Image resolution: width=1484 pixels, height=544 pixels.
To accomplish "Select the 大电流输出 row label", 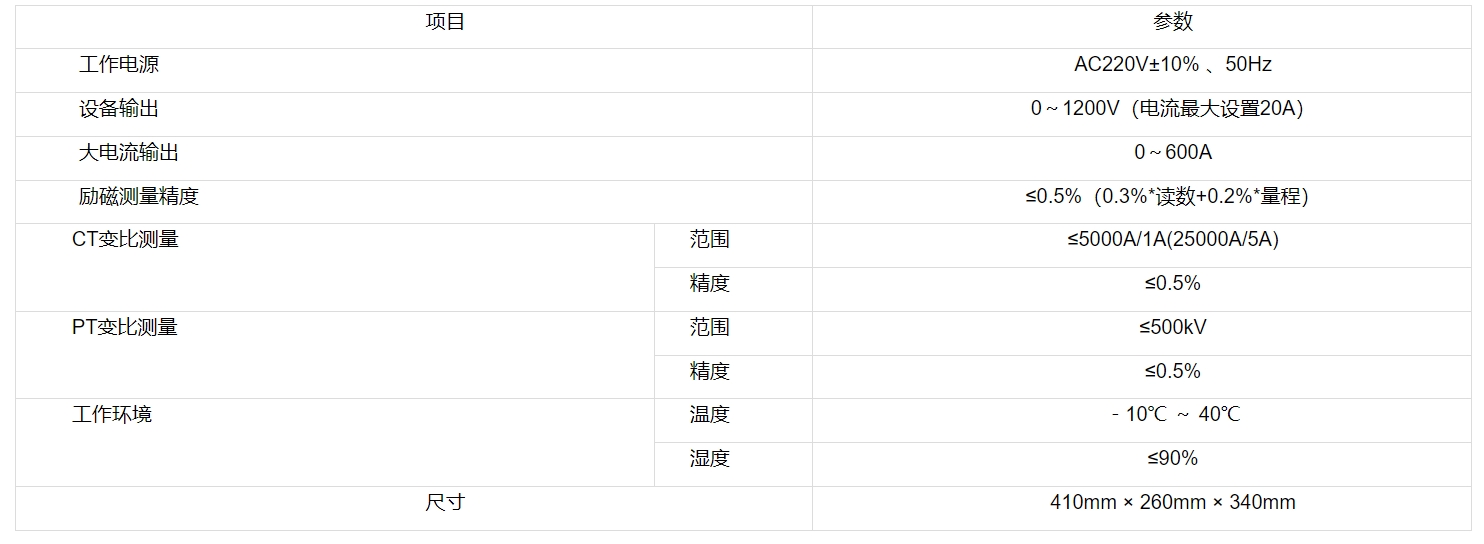I will pyautogui.click(x=129, y=153).
